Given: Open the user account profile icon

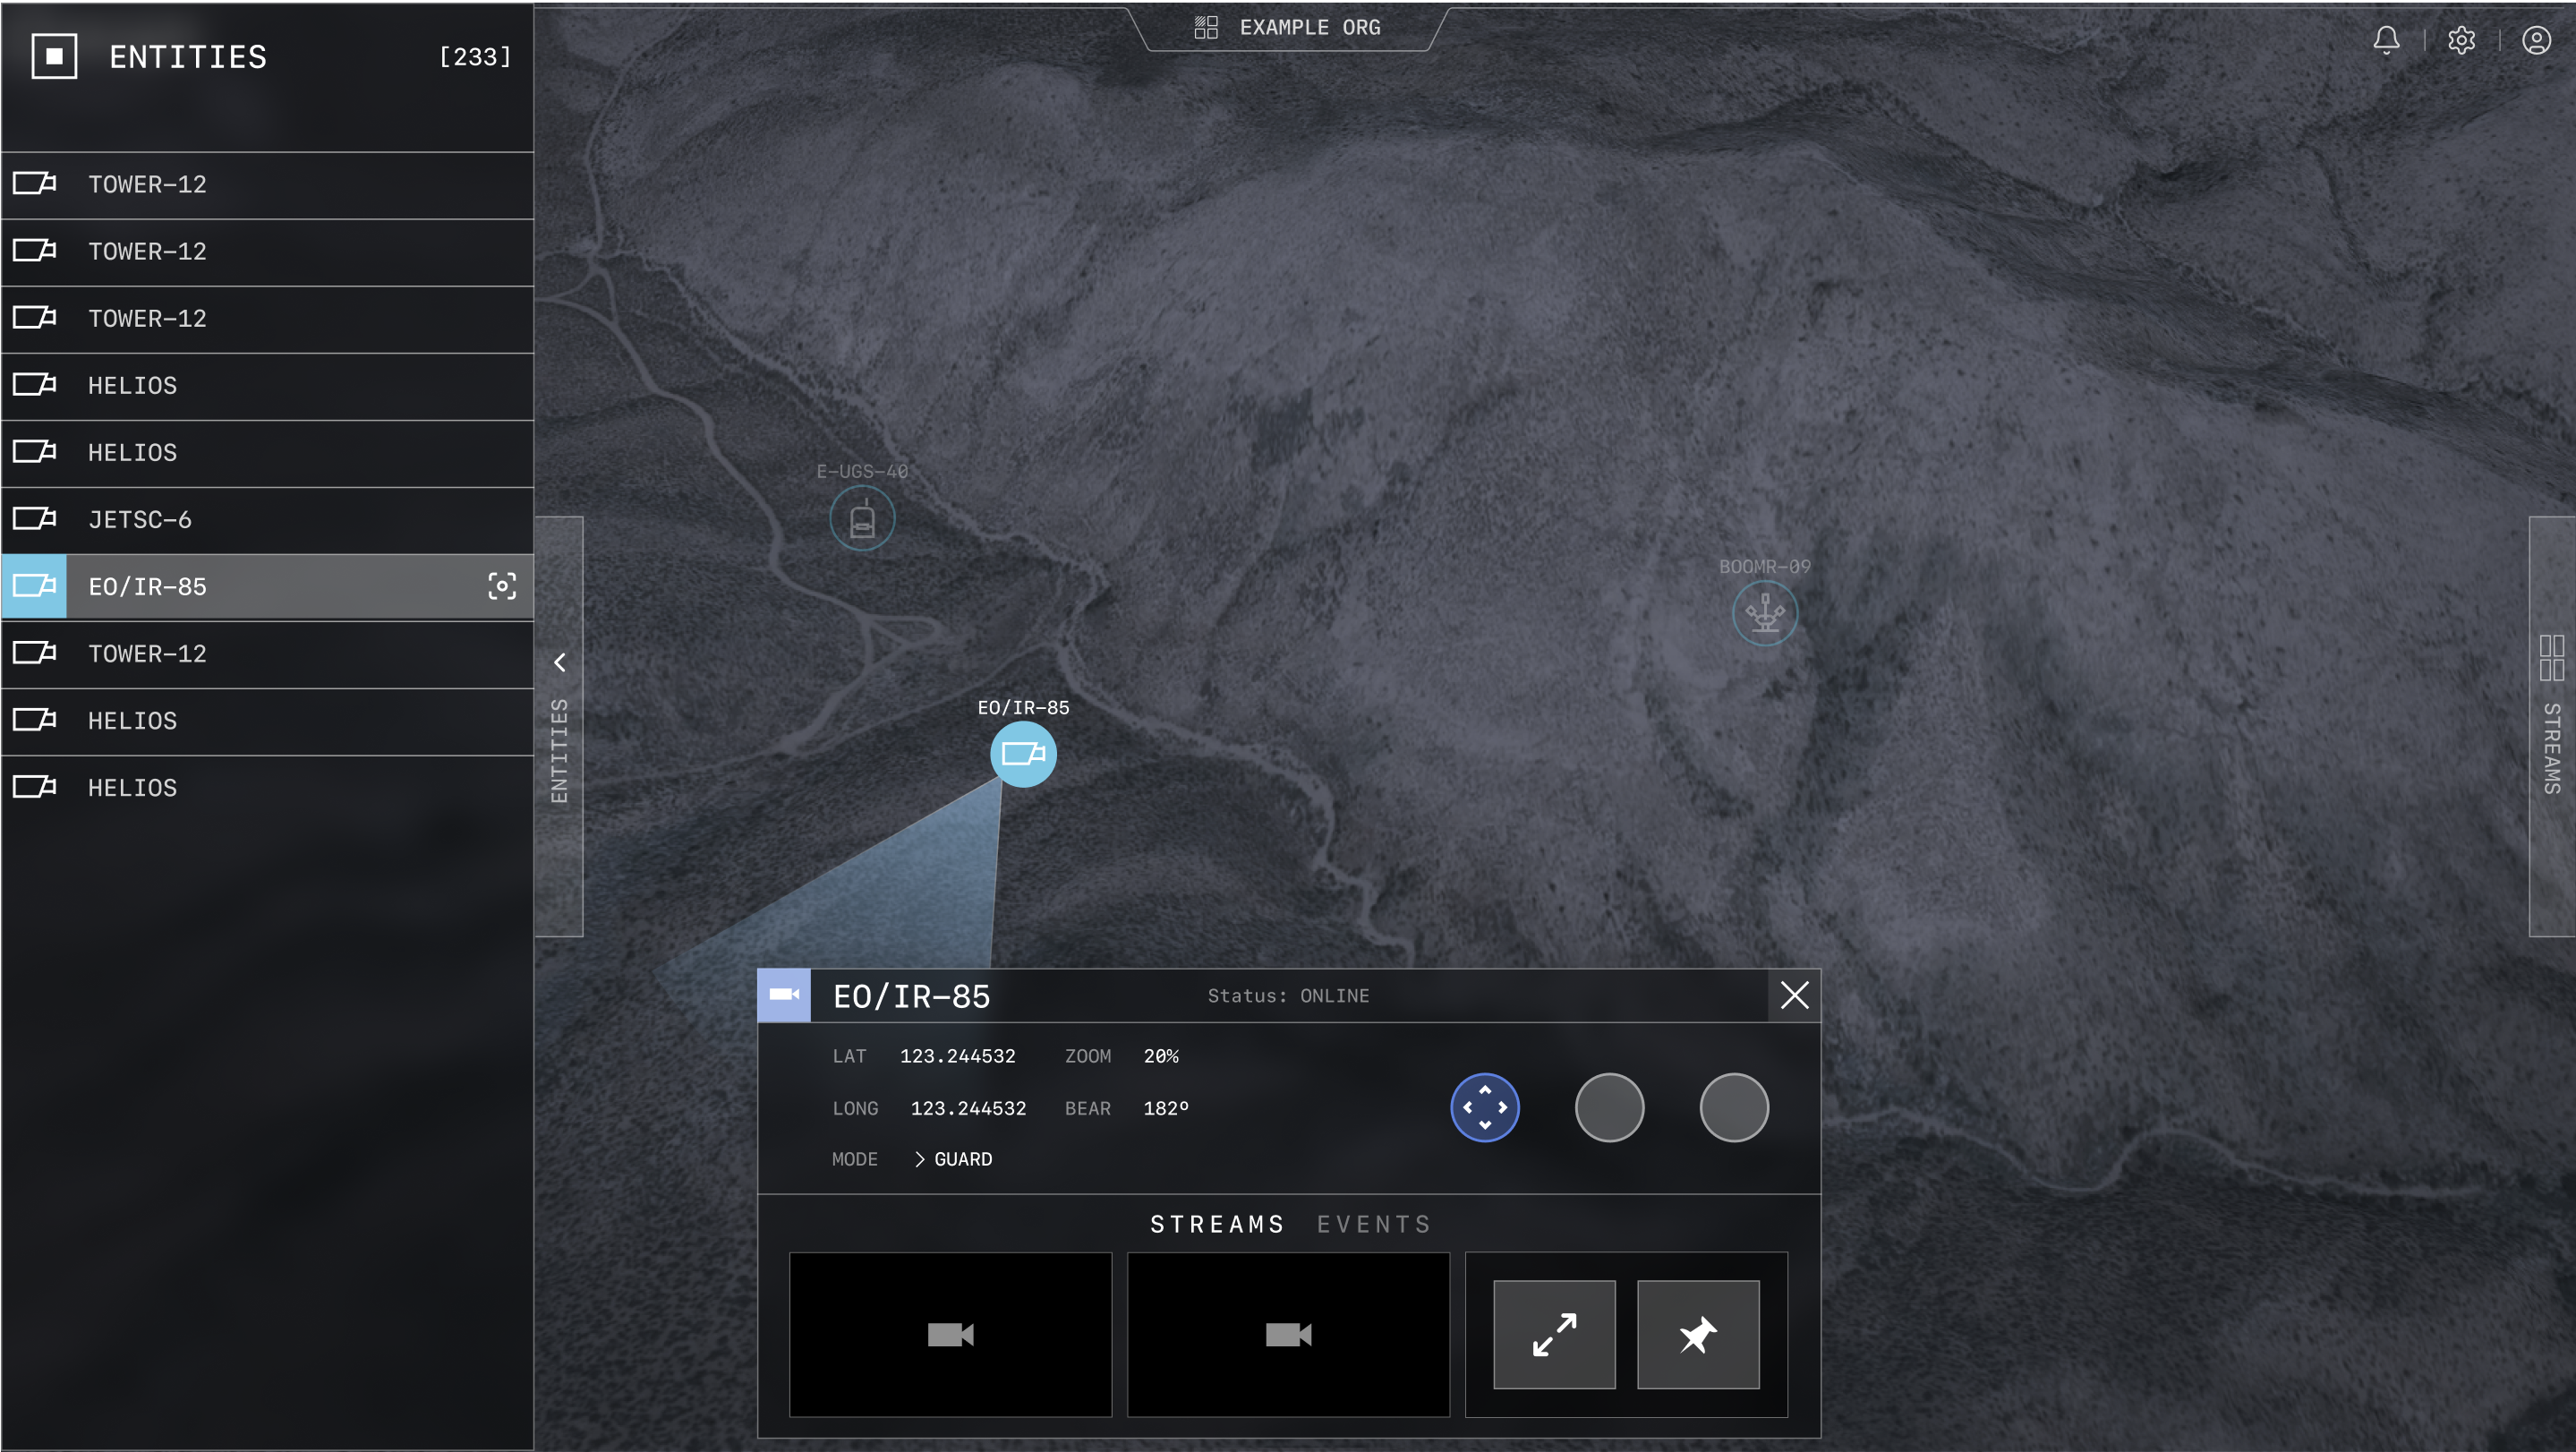Looking at the screenshot, I should (2536, 40).
